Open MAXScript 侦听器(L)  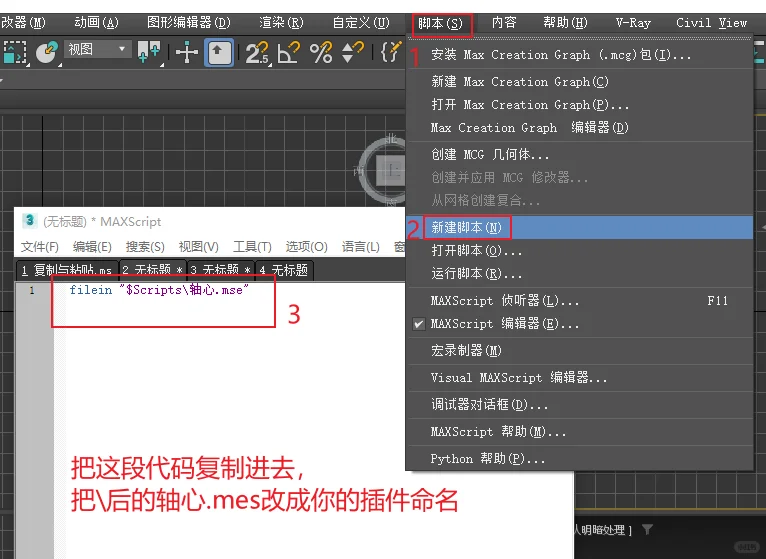tap(579, 301)
